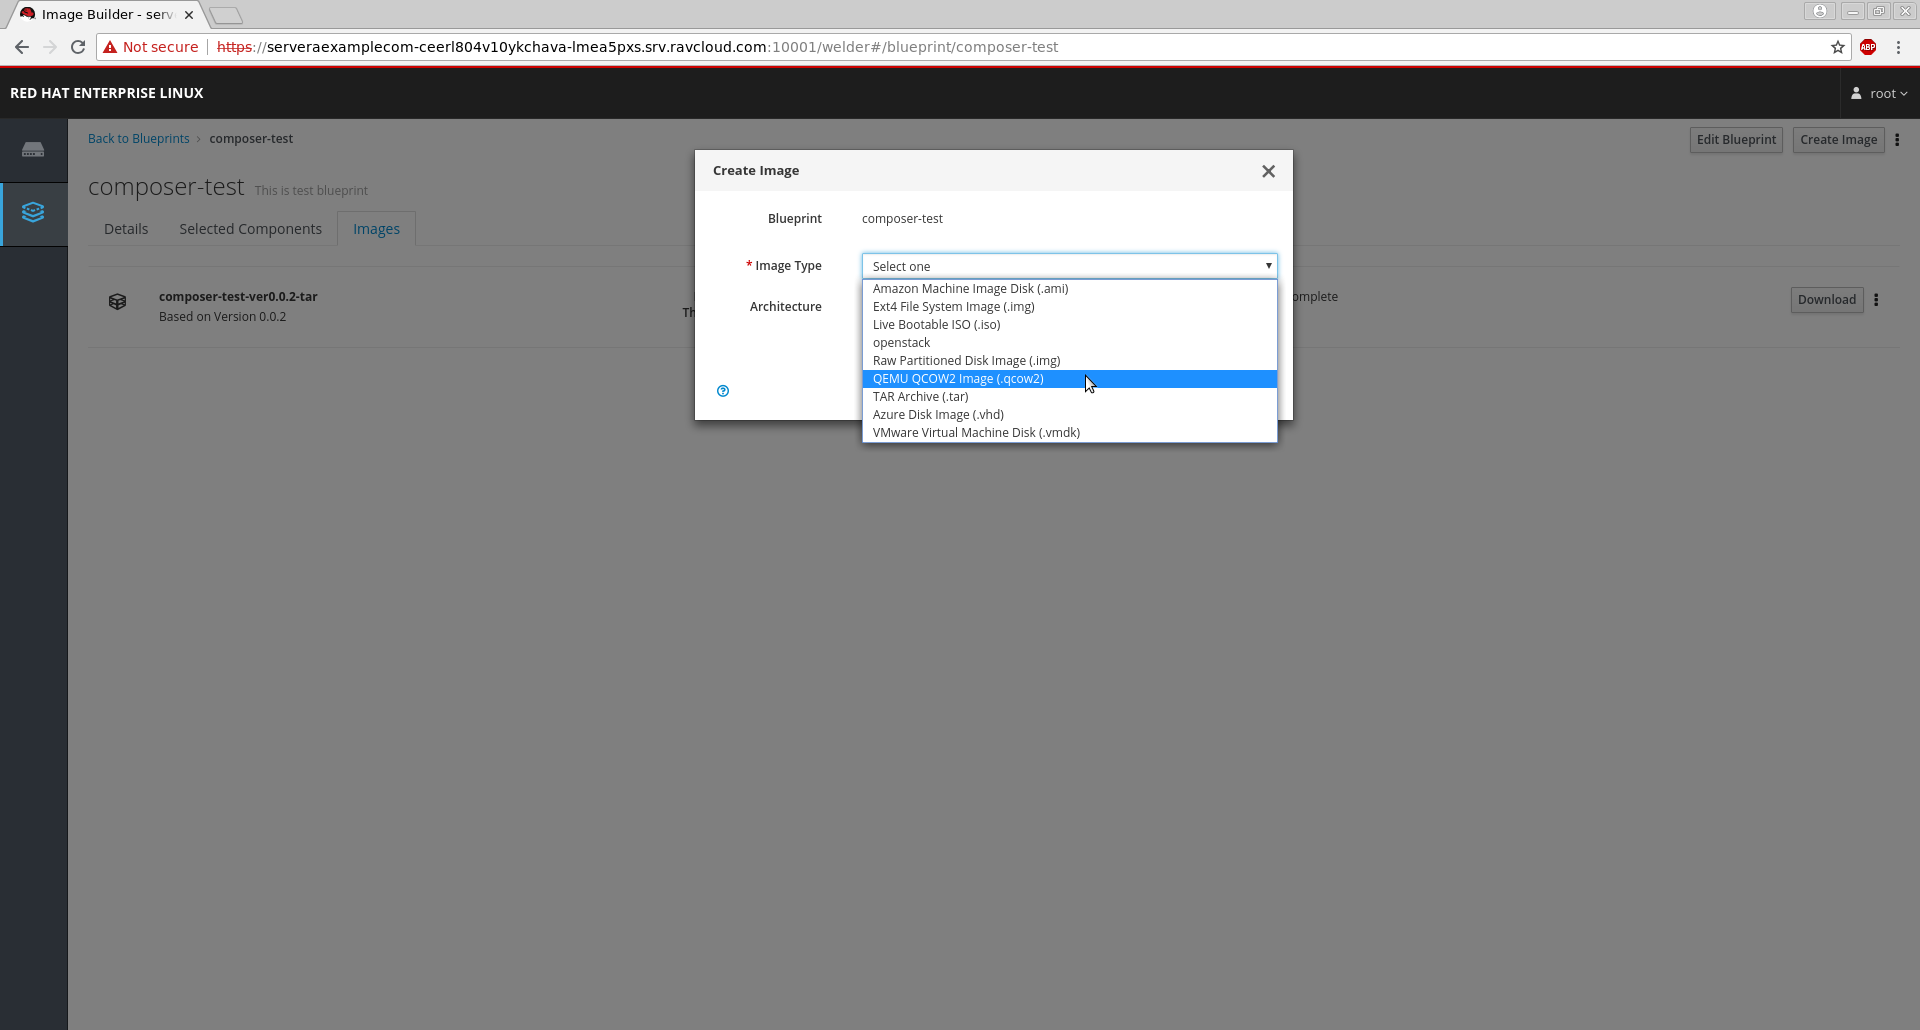The width and height of the screenshot is (1920, 1030).
Task: Reload the page
Action: click(78, 47)
